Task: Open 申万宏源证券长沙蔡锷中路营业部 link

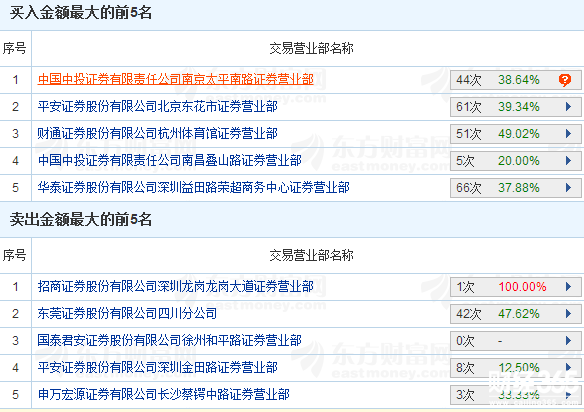Action: (x=164, y=394)
